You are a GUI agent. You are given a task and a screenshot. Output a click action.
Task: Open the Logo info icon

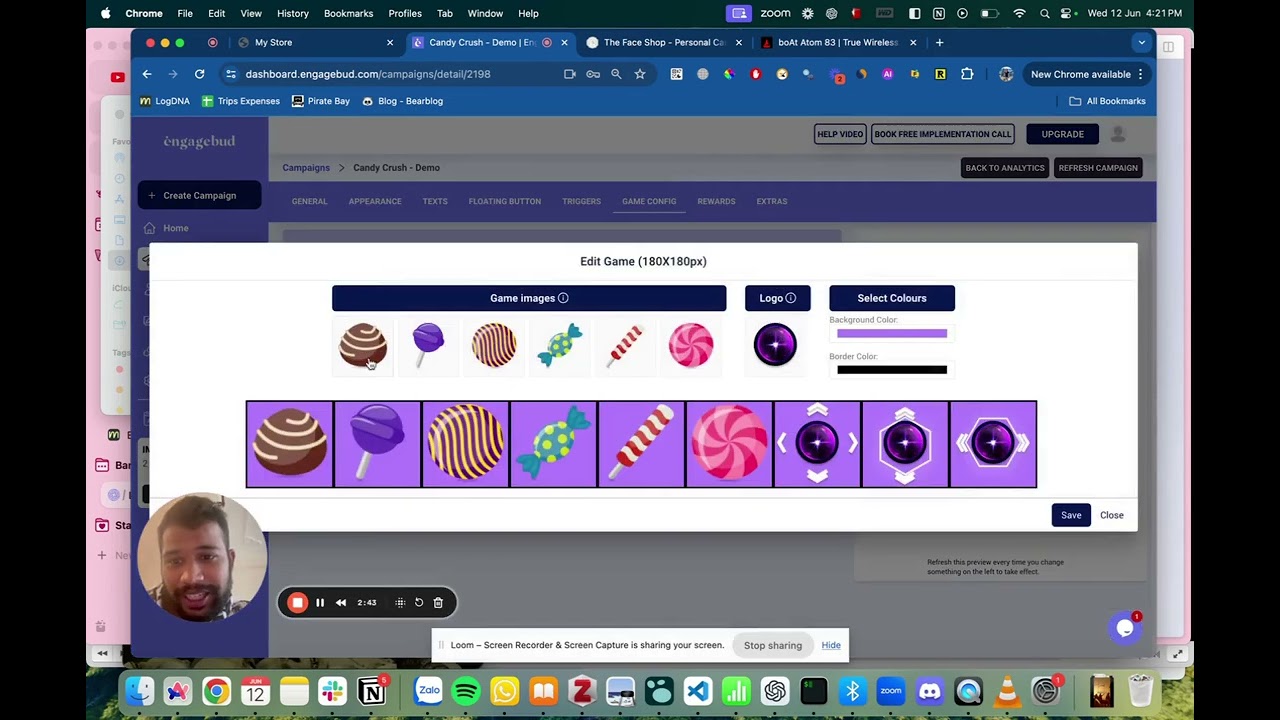tap(791, 298)
